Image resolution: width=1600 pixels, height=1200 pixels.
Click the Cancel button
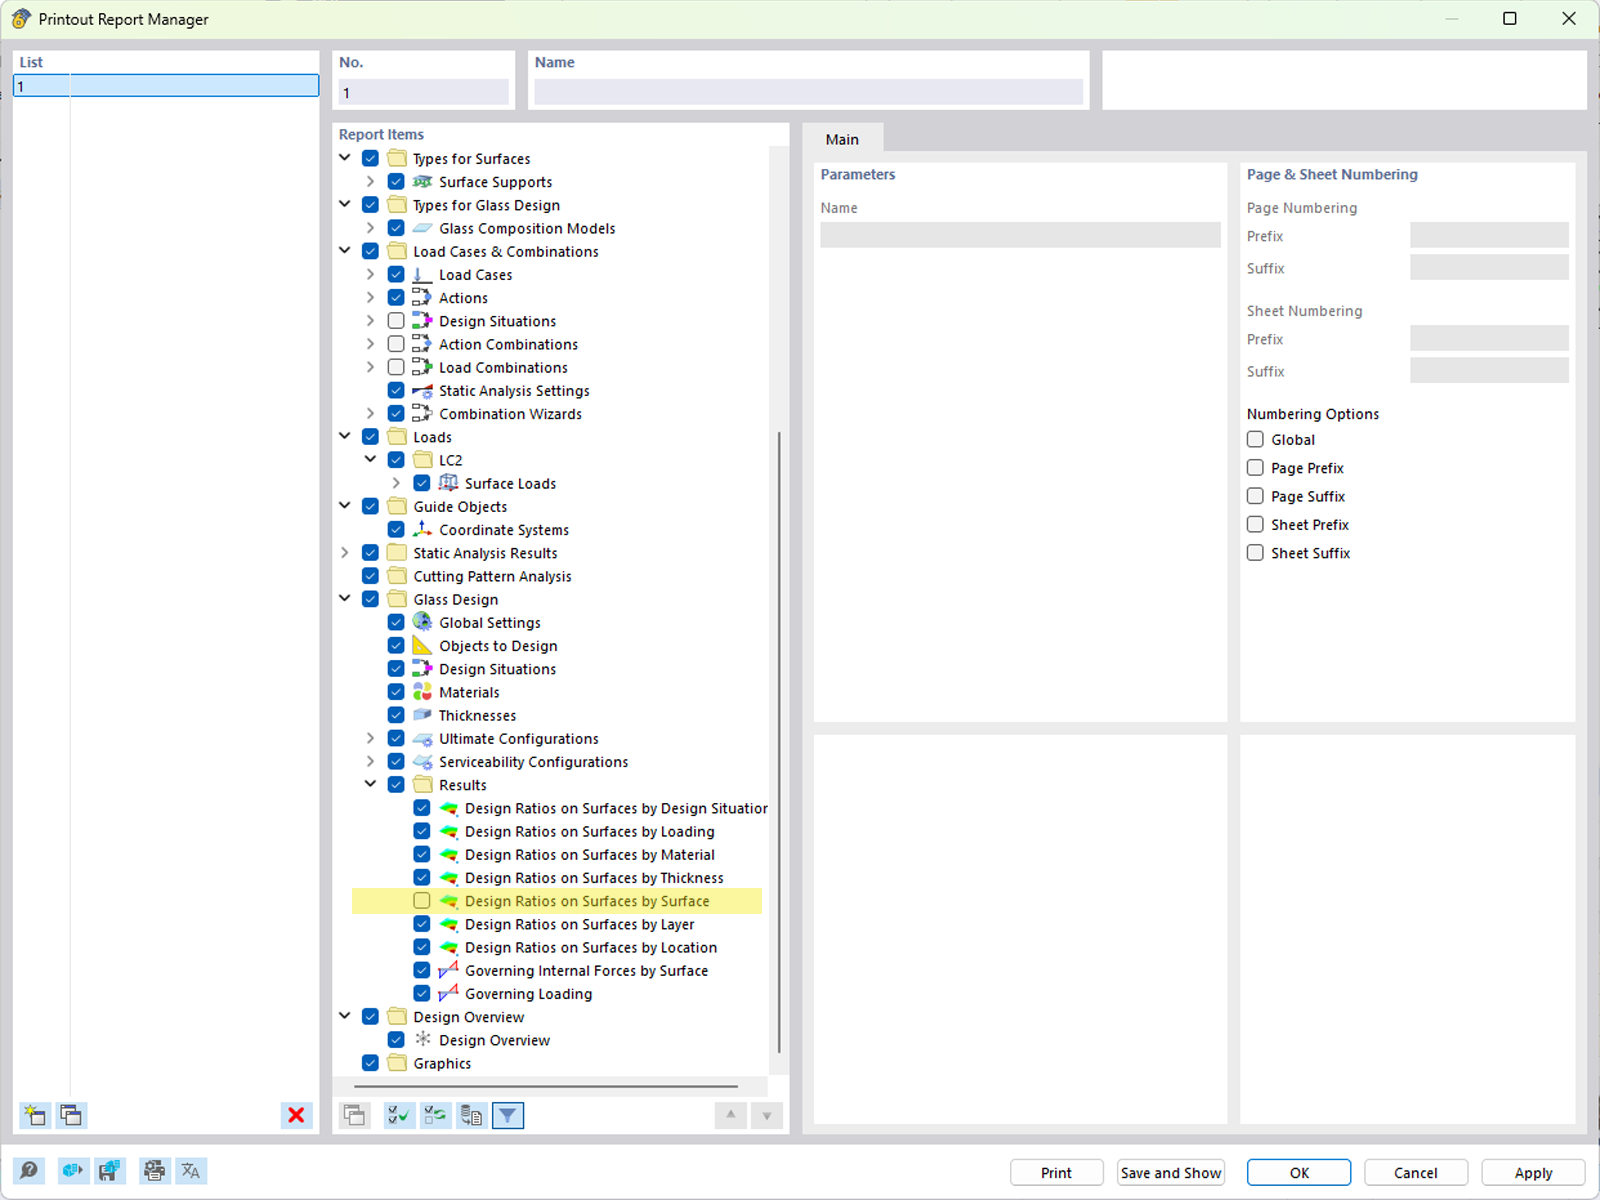pos(1416,1172)
